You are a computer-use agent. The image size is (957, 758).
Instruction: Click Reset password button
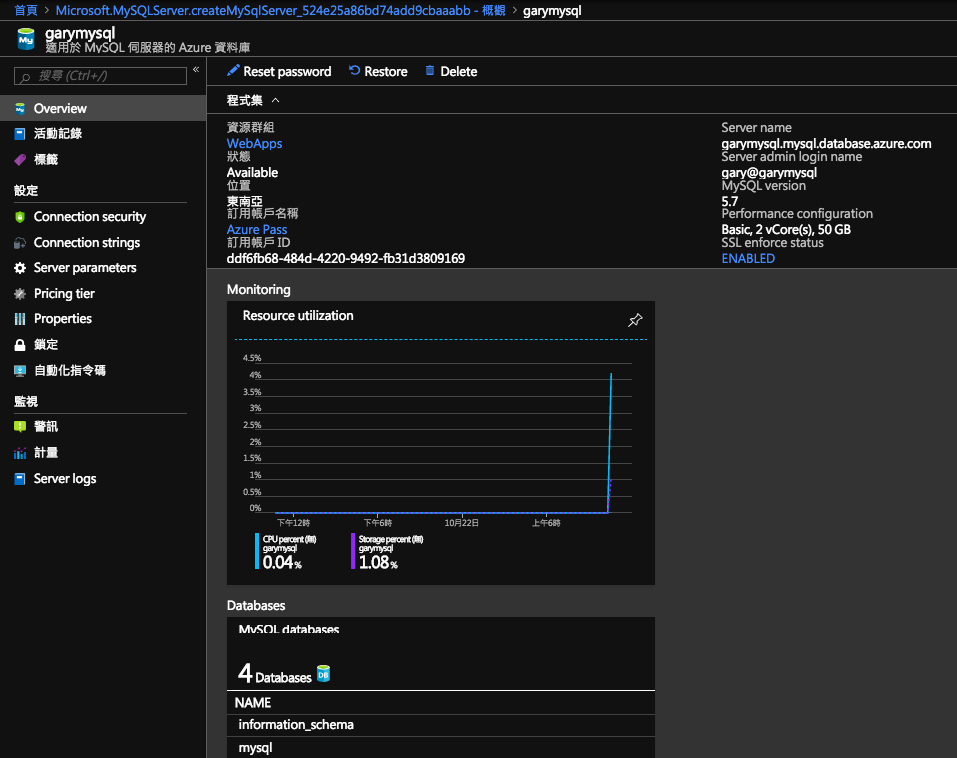tap(279, 71)
